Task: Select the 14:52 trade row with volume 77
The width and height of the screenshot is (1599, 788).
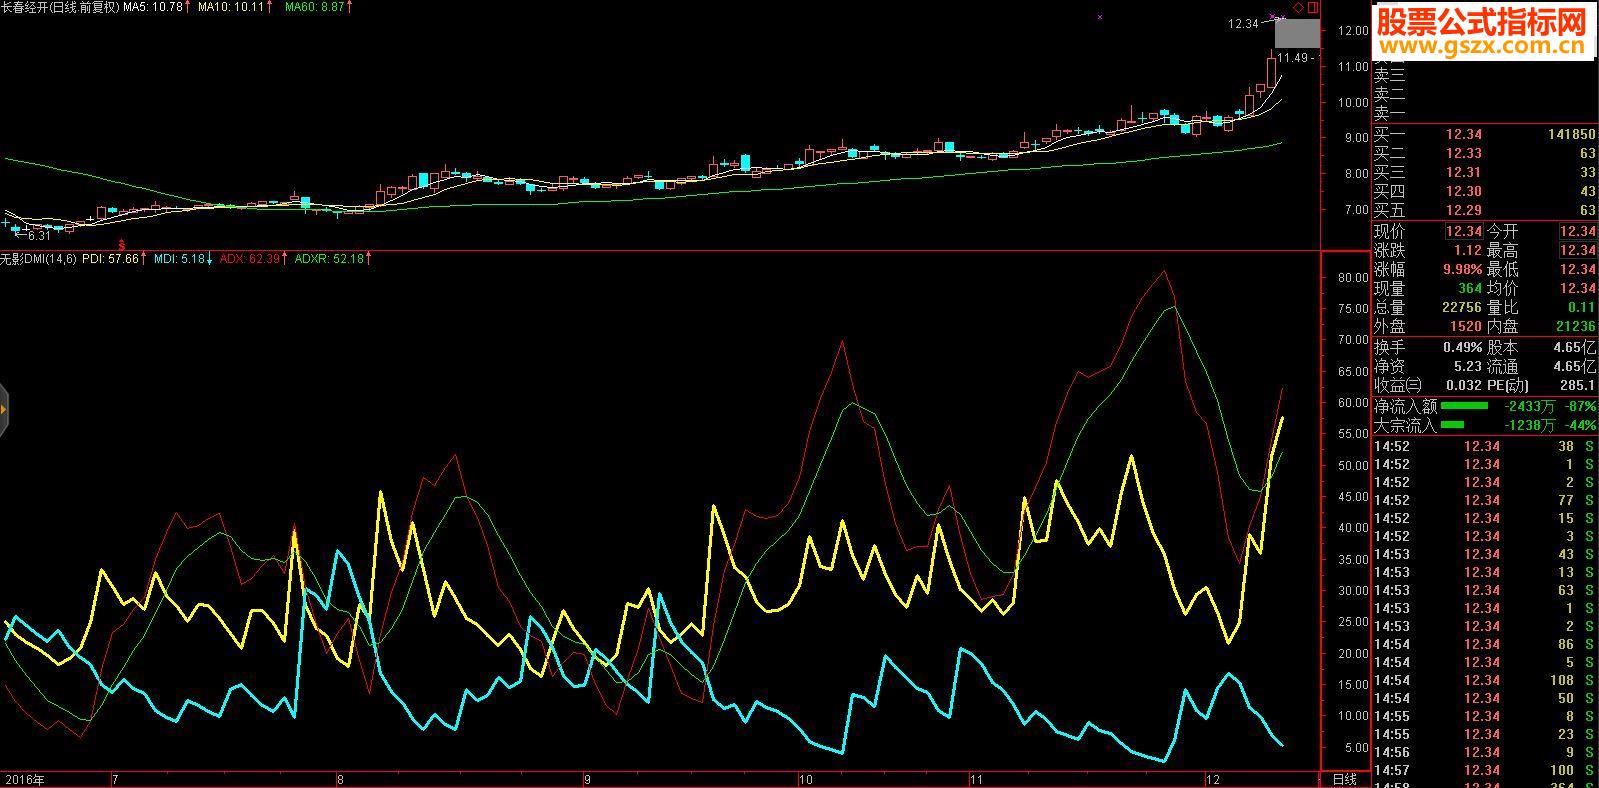Action: (x=1485, y=500)
